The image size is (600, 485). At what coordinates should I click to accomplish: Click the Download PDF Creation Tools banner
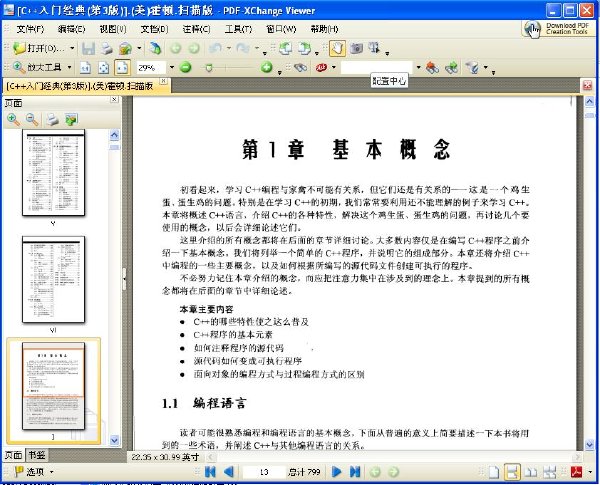point(558,29)
